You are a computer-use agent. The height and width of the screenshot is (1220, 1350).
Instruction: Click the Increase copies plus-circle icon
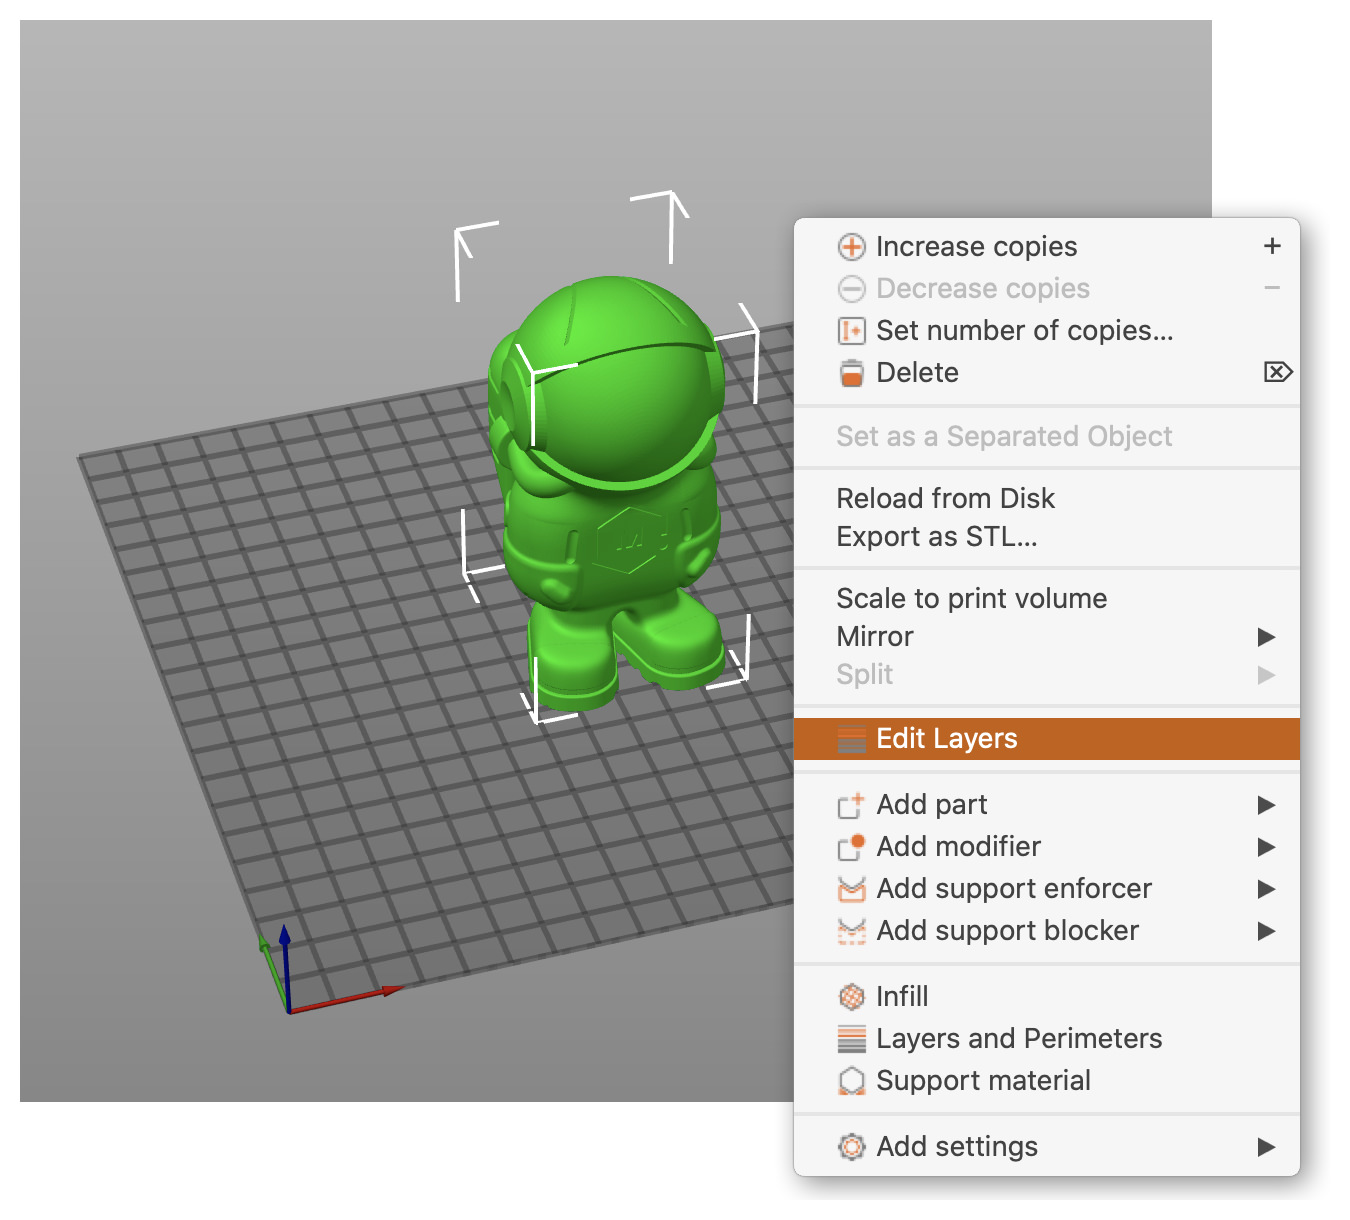(851, 247)
